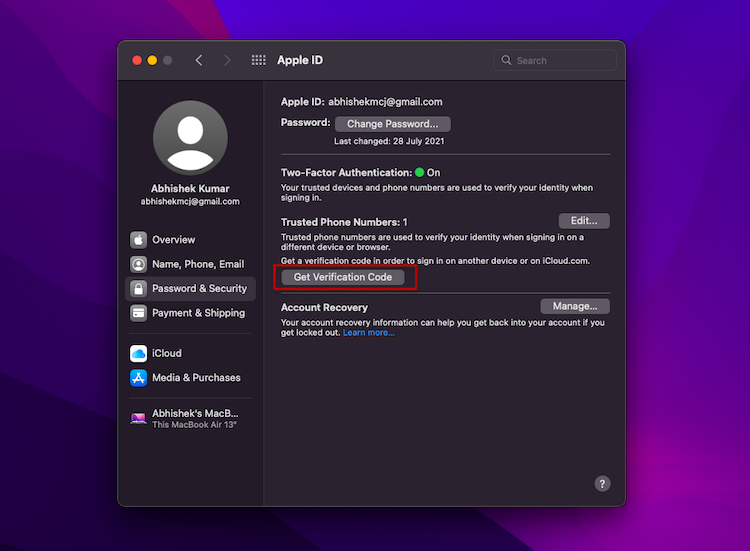750x551 pixels.
Task: Click 'Last changed: 28 July 2021' text
Action: (x=389, y=142)
